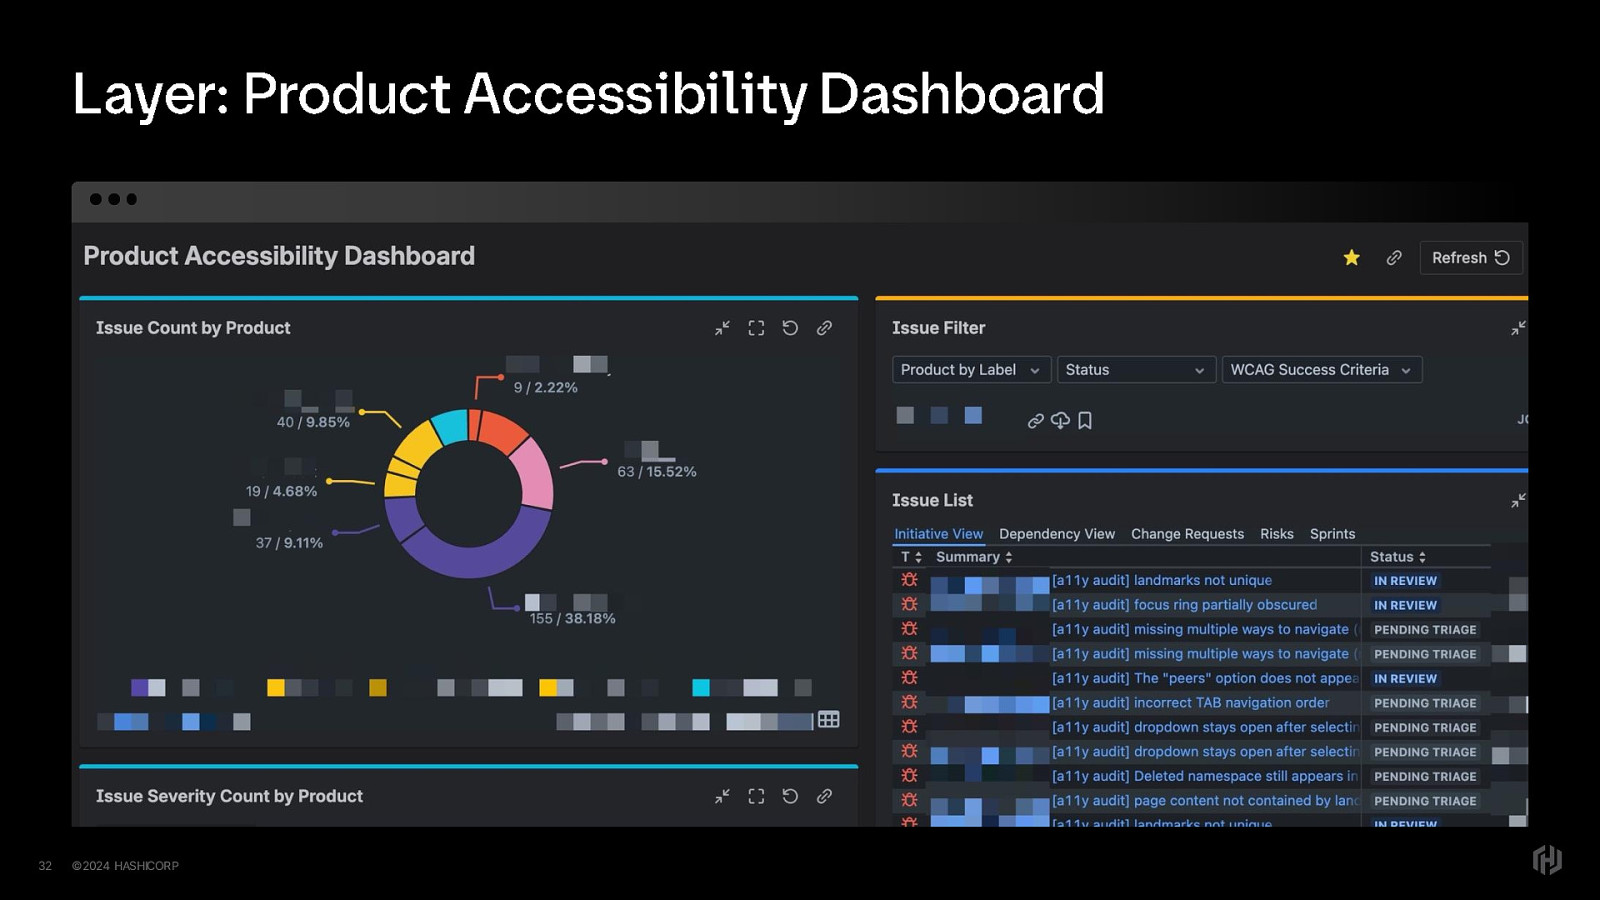
Task: Fullscreen the Issue Severity Count by Product panel
Action: [x=756, y=796]
